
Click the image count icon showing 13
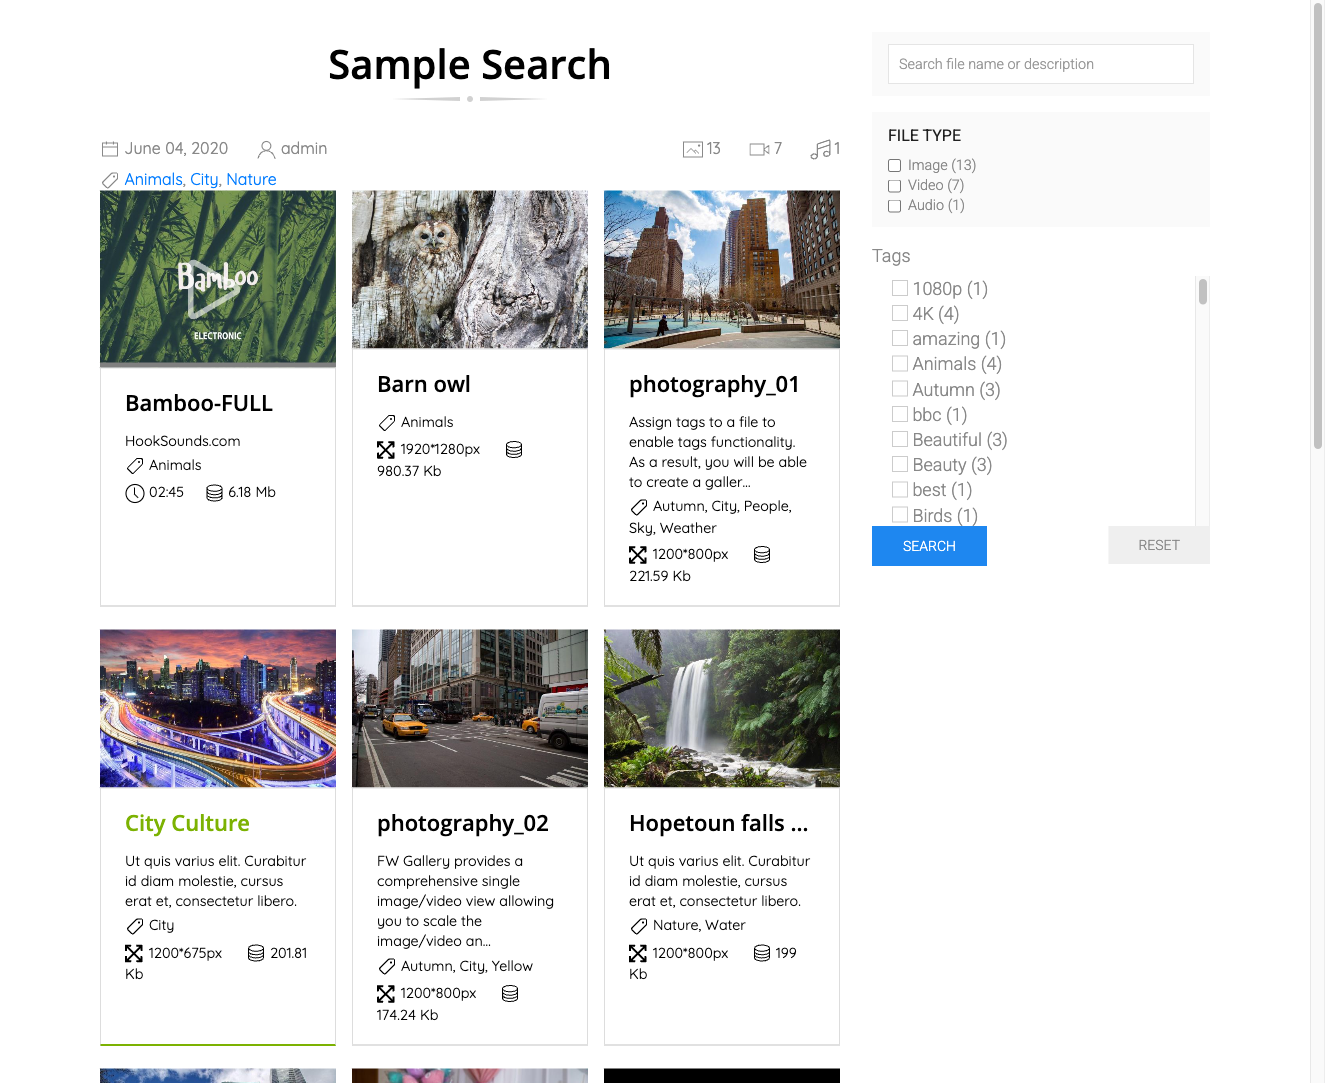[693, 148]
